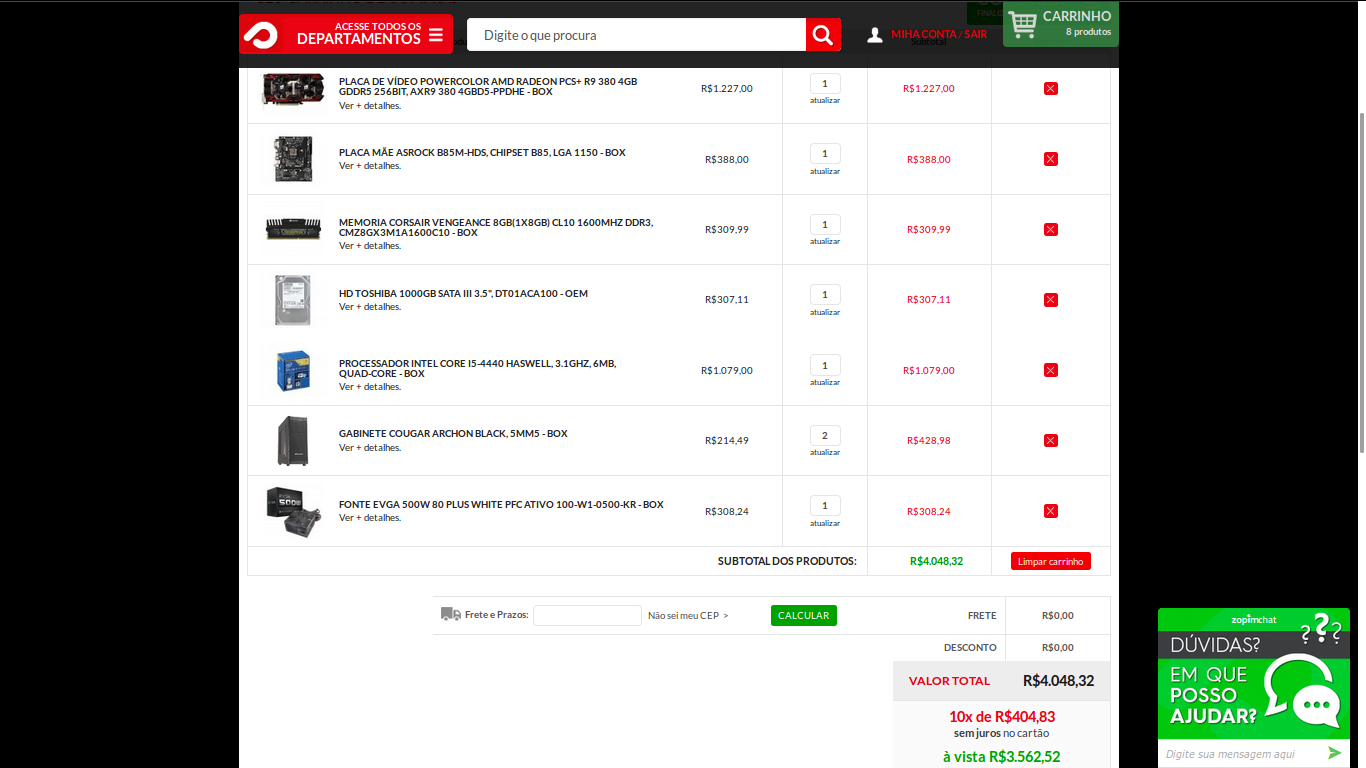Open Minha Conta / Sair link
Image resolution: width=1366 pixels, height=768 pixels.
point(939,35)
